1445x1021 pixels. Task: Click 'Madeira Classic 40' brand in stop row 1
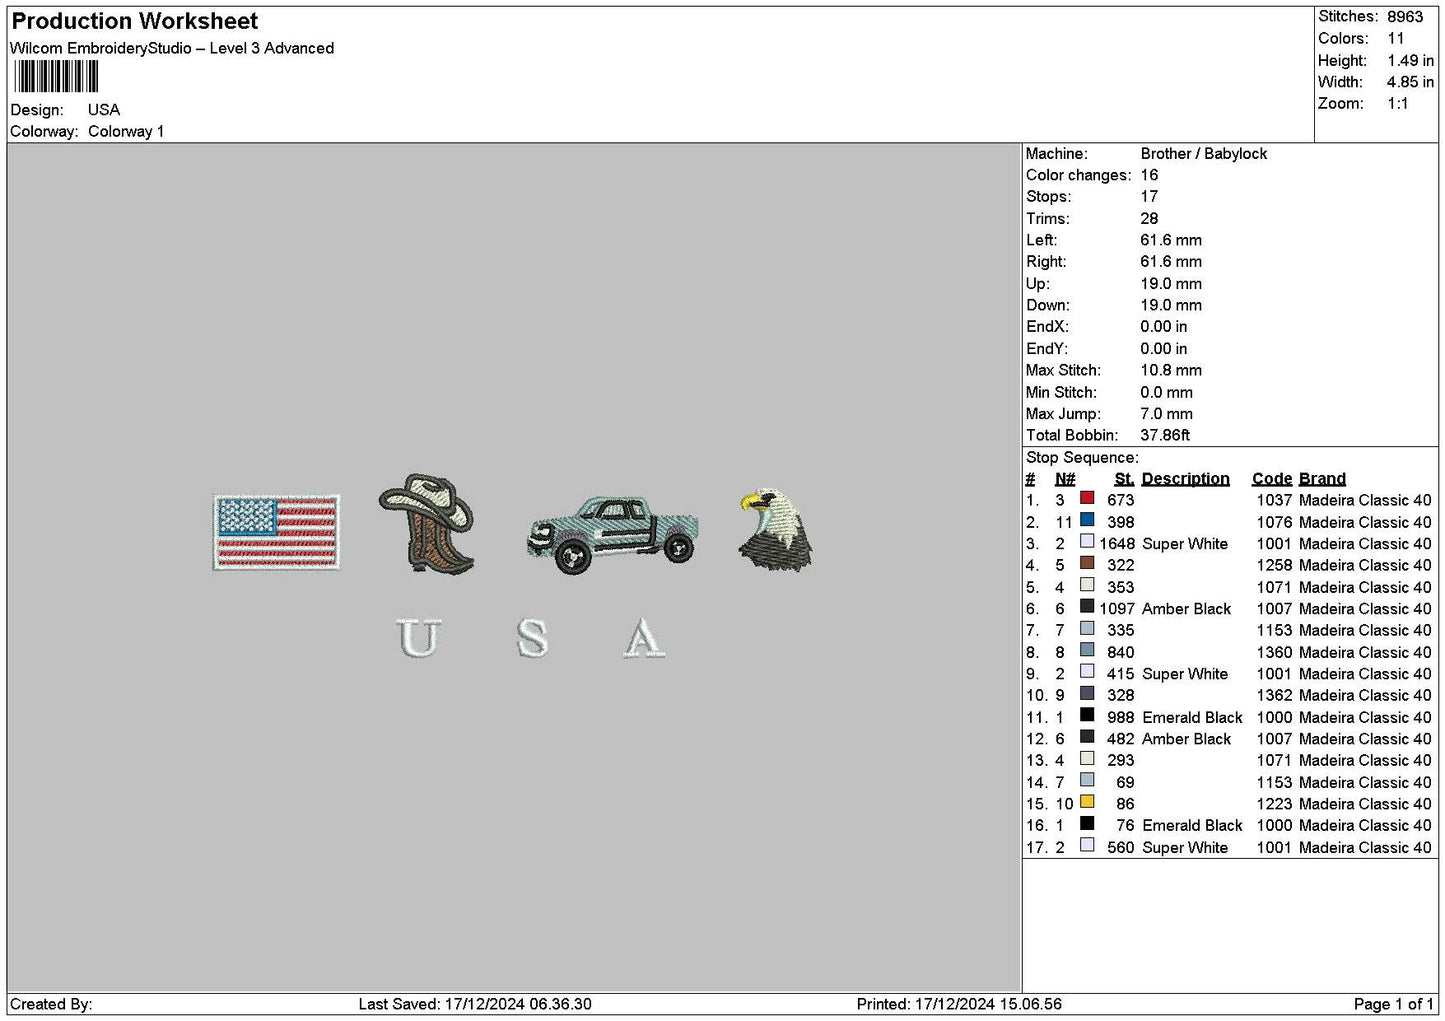[x=1365, y=500]
